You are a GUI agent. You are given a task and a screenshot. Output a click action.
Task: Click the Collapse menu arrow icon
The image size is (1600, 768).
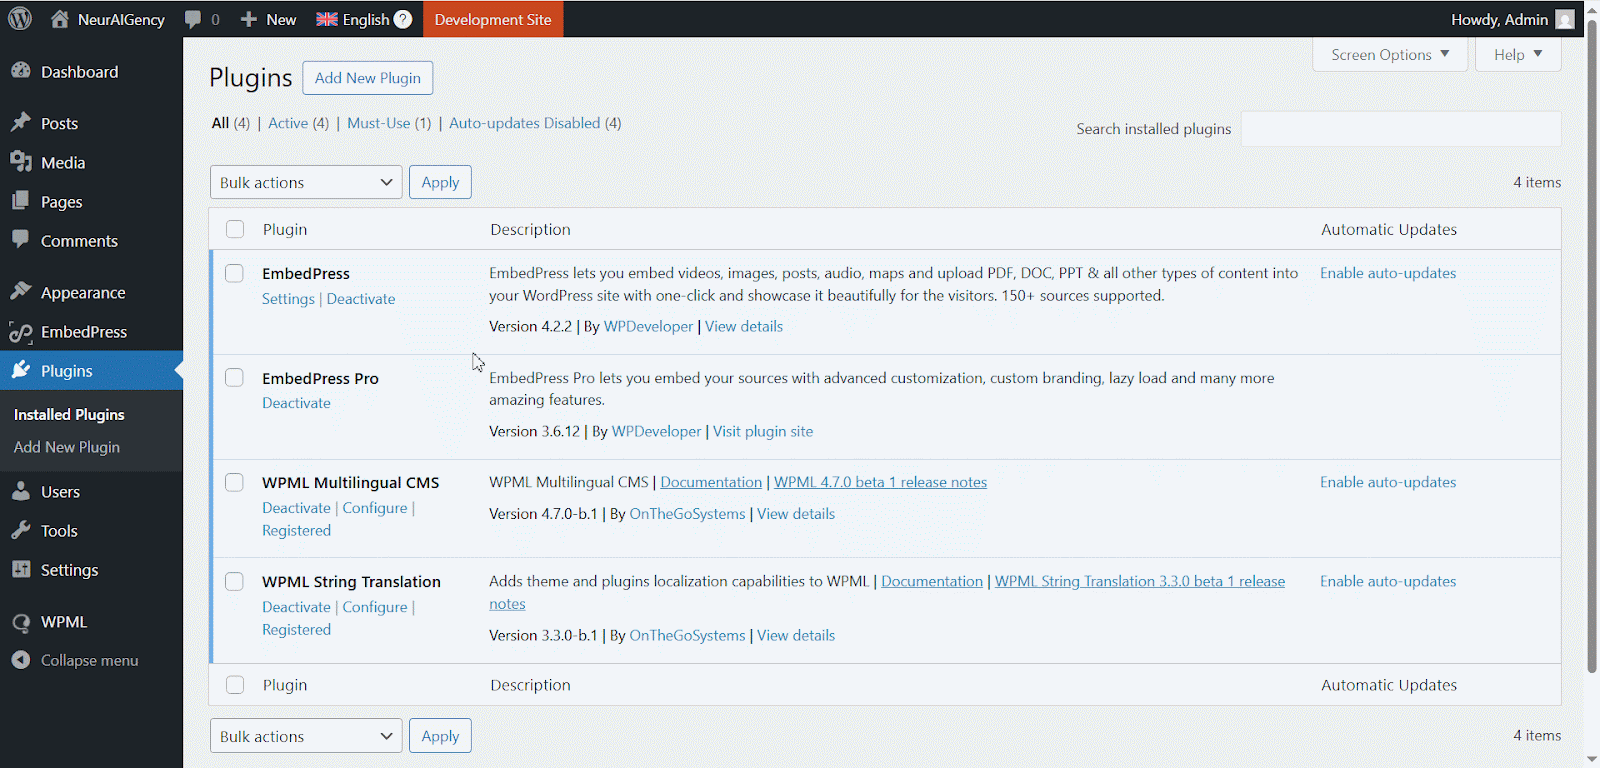[21, 660]
